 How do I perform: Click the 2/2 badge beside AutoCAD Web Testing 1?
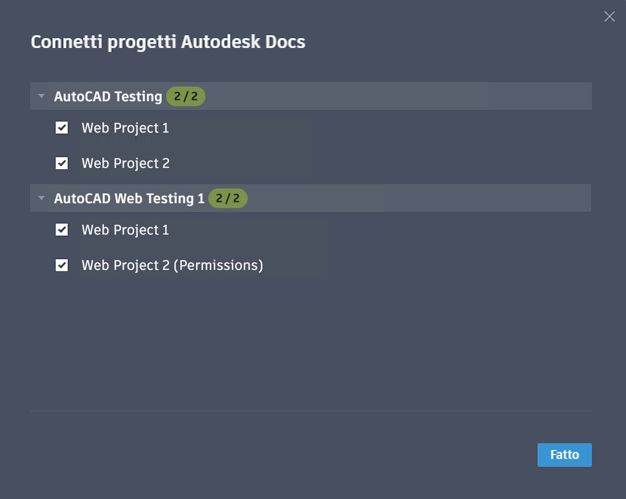point(228,198)
